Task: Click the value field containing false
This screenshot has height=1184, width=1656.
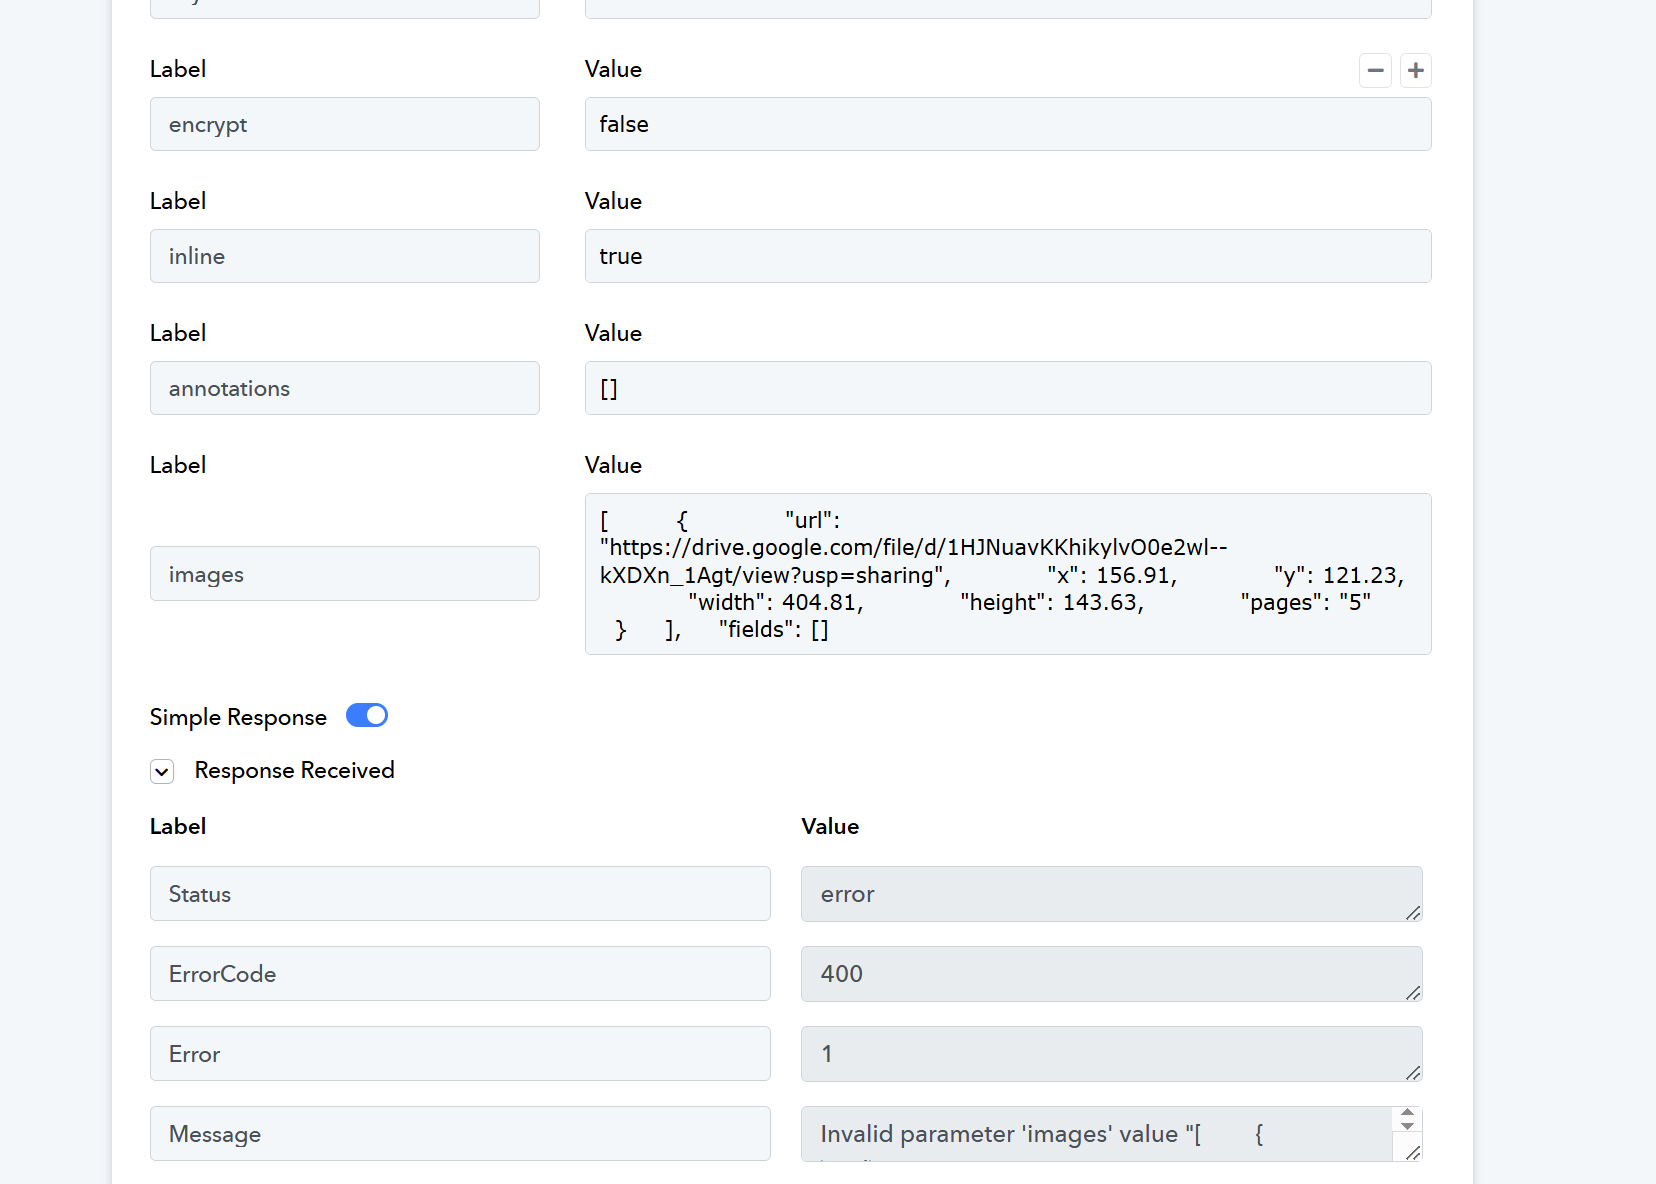Action: tap(1007, 124)
